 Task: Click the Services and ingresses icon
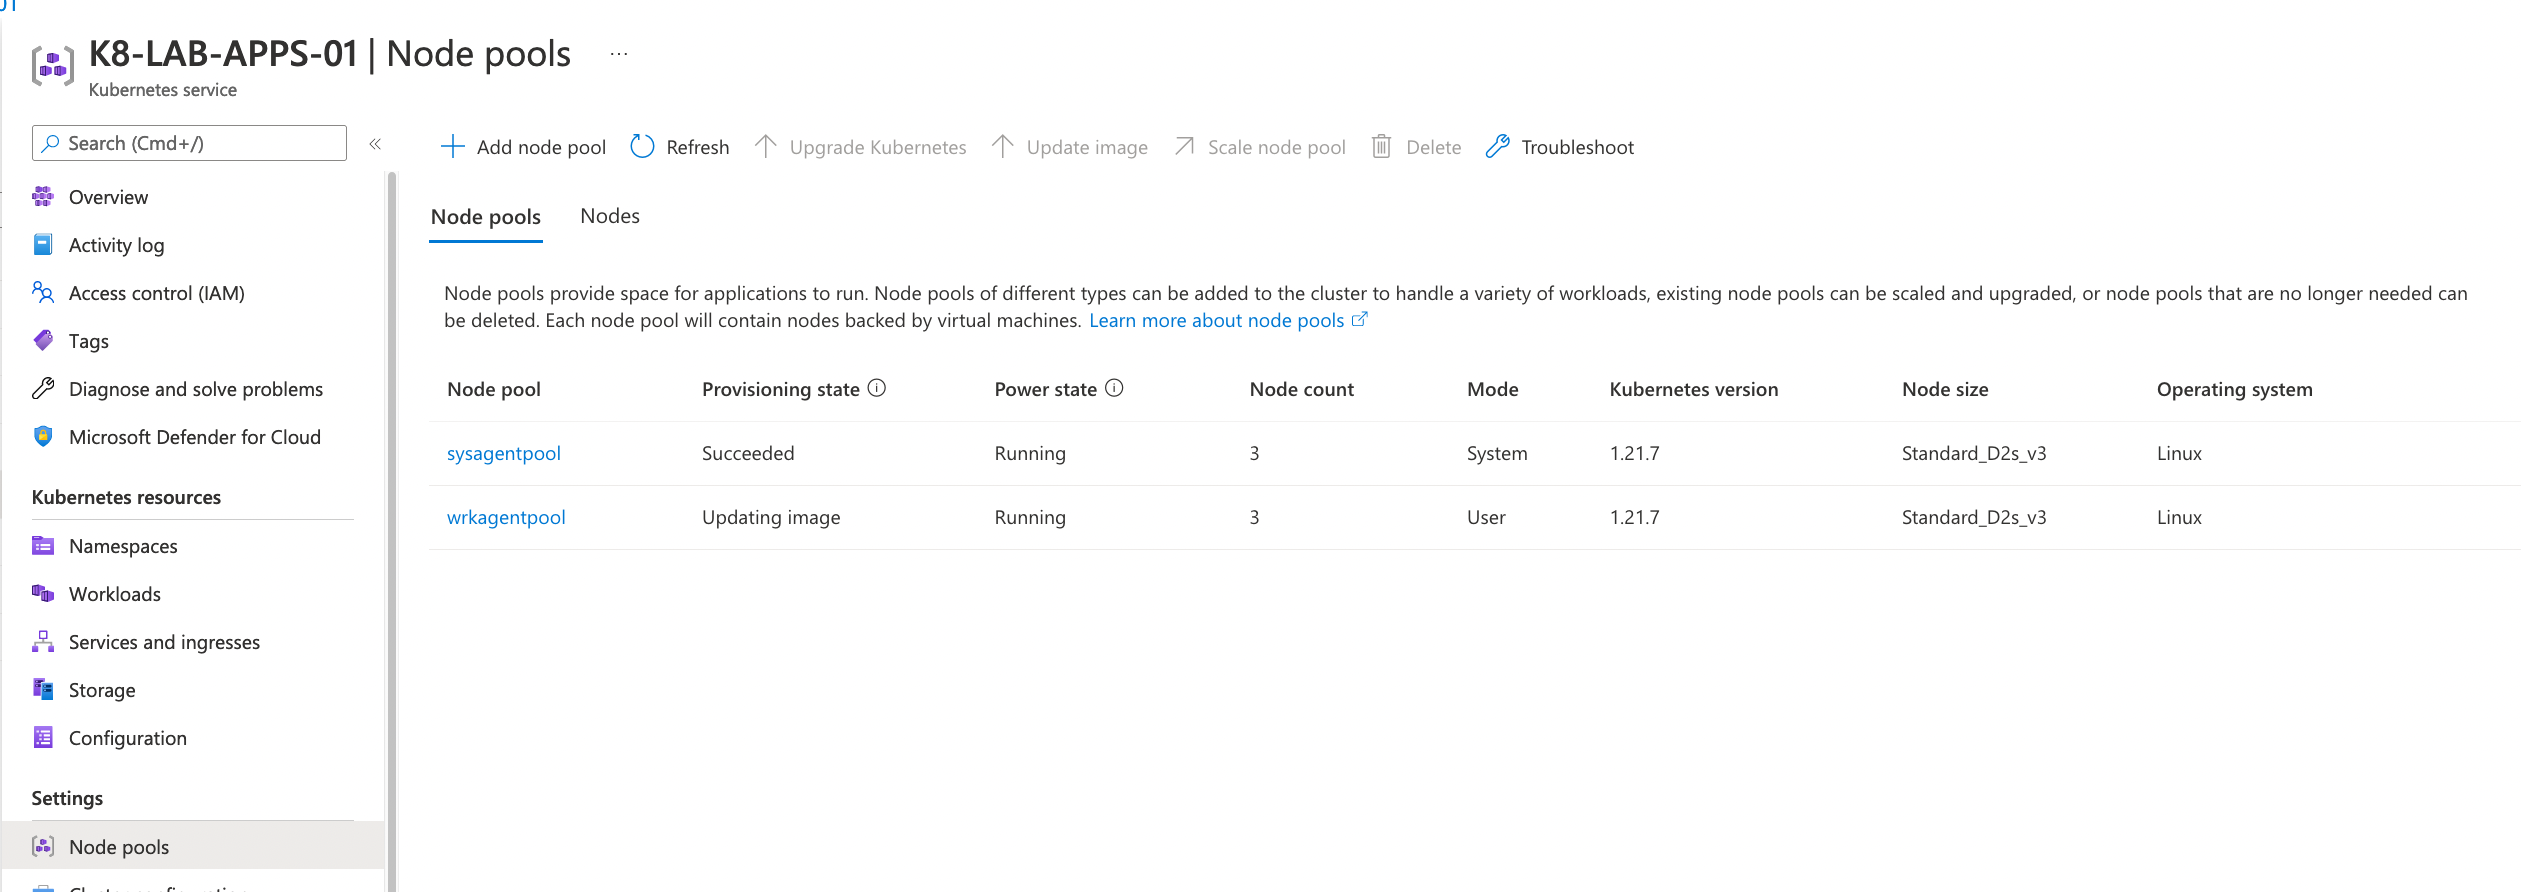(43, 642)
